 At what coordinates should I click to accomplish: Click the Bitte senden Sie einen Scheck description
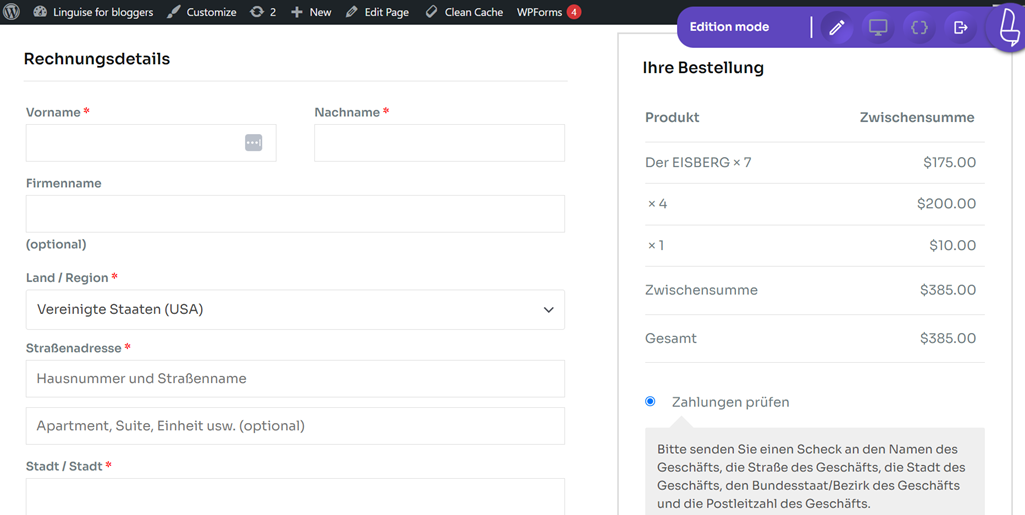pos(811,476)
